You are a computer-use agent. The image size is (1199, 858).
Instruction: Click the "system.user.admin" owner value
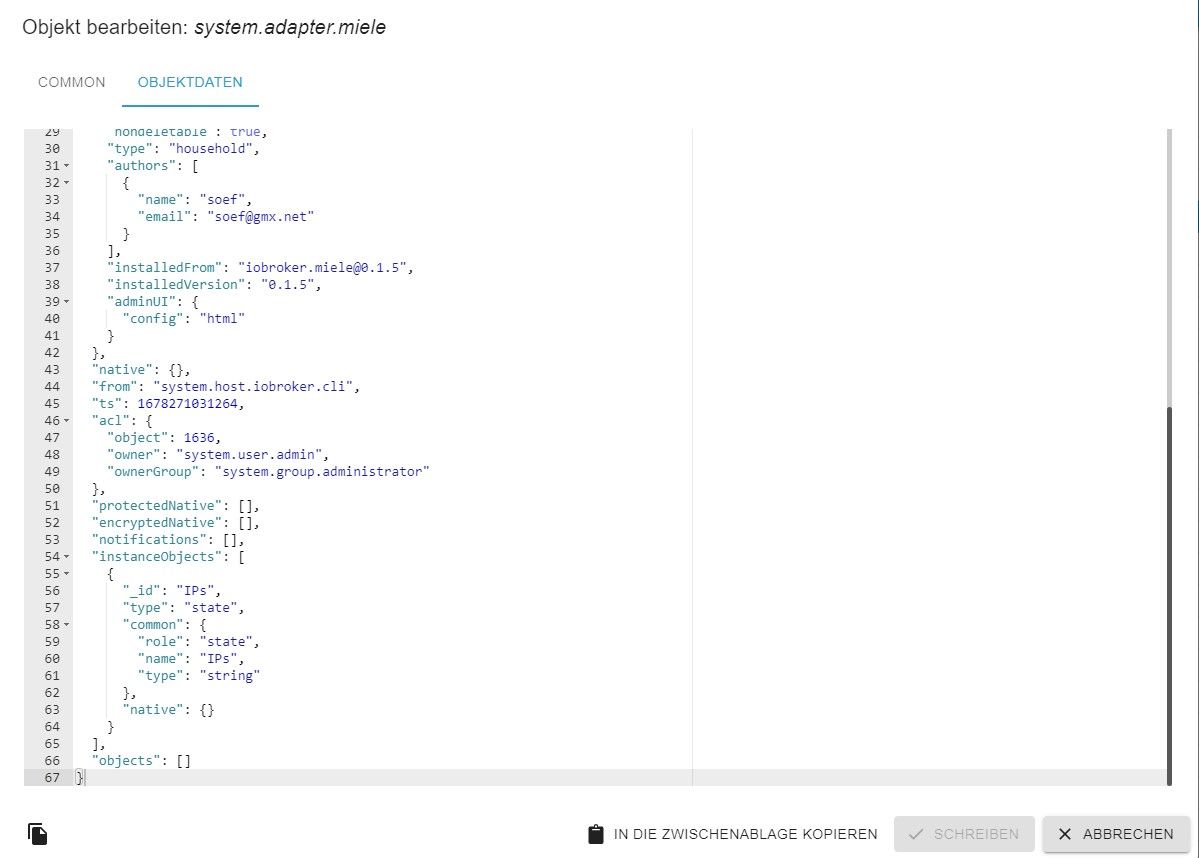[x=249, y=454]
